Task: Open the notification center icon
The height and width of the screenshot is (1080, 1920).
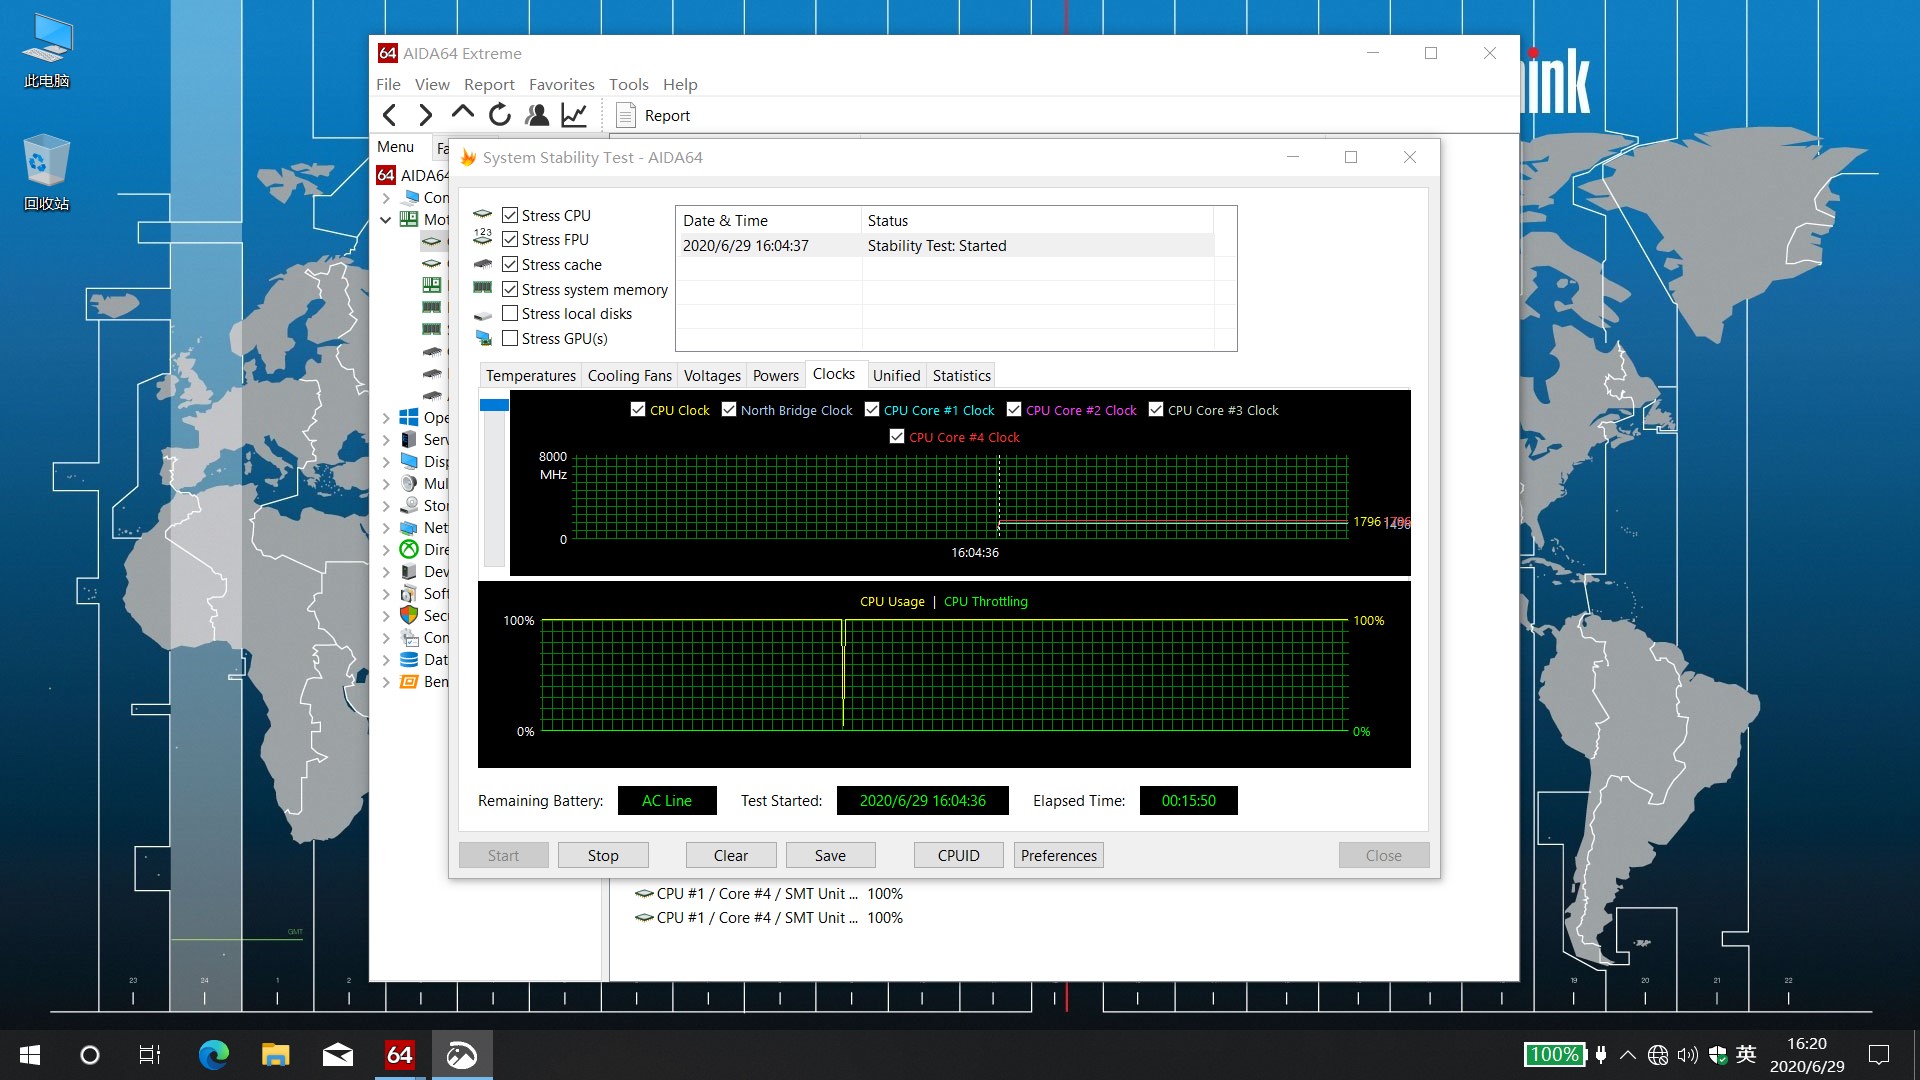Action: 1879,1055
